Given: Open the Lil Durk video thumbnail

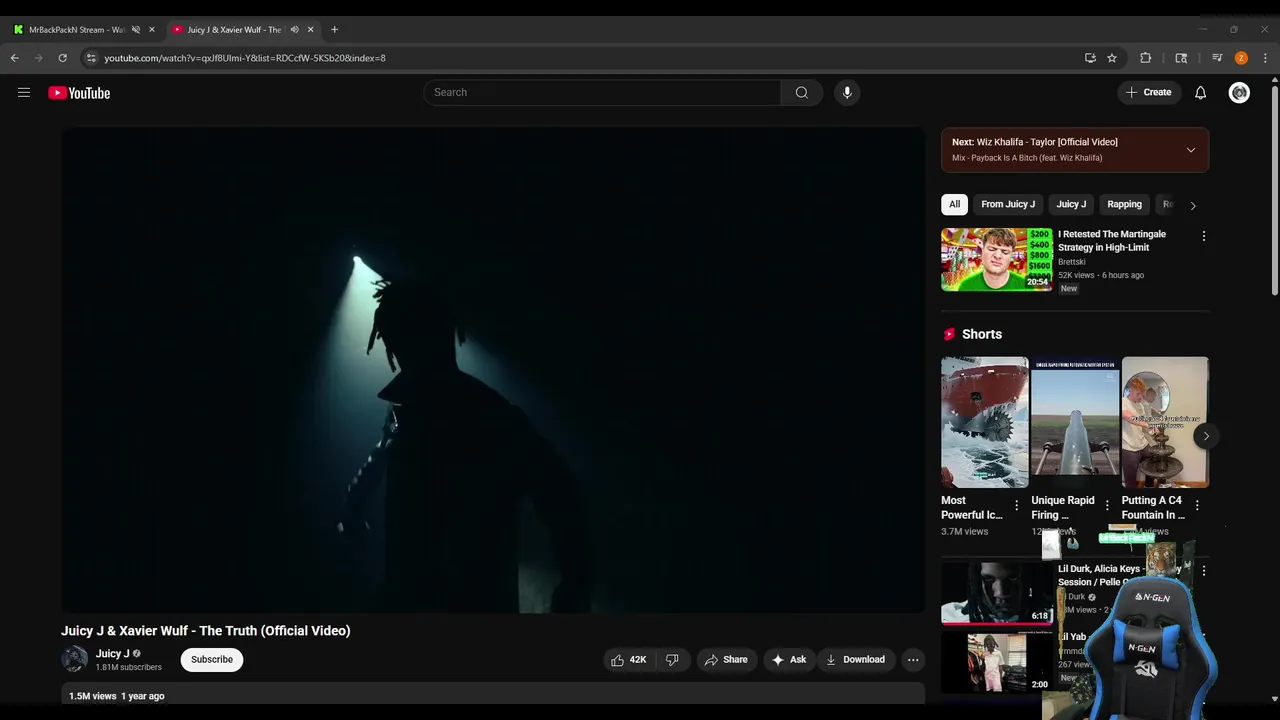Looking at the screenshot, I should (x=997, y=593).
